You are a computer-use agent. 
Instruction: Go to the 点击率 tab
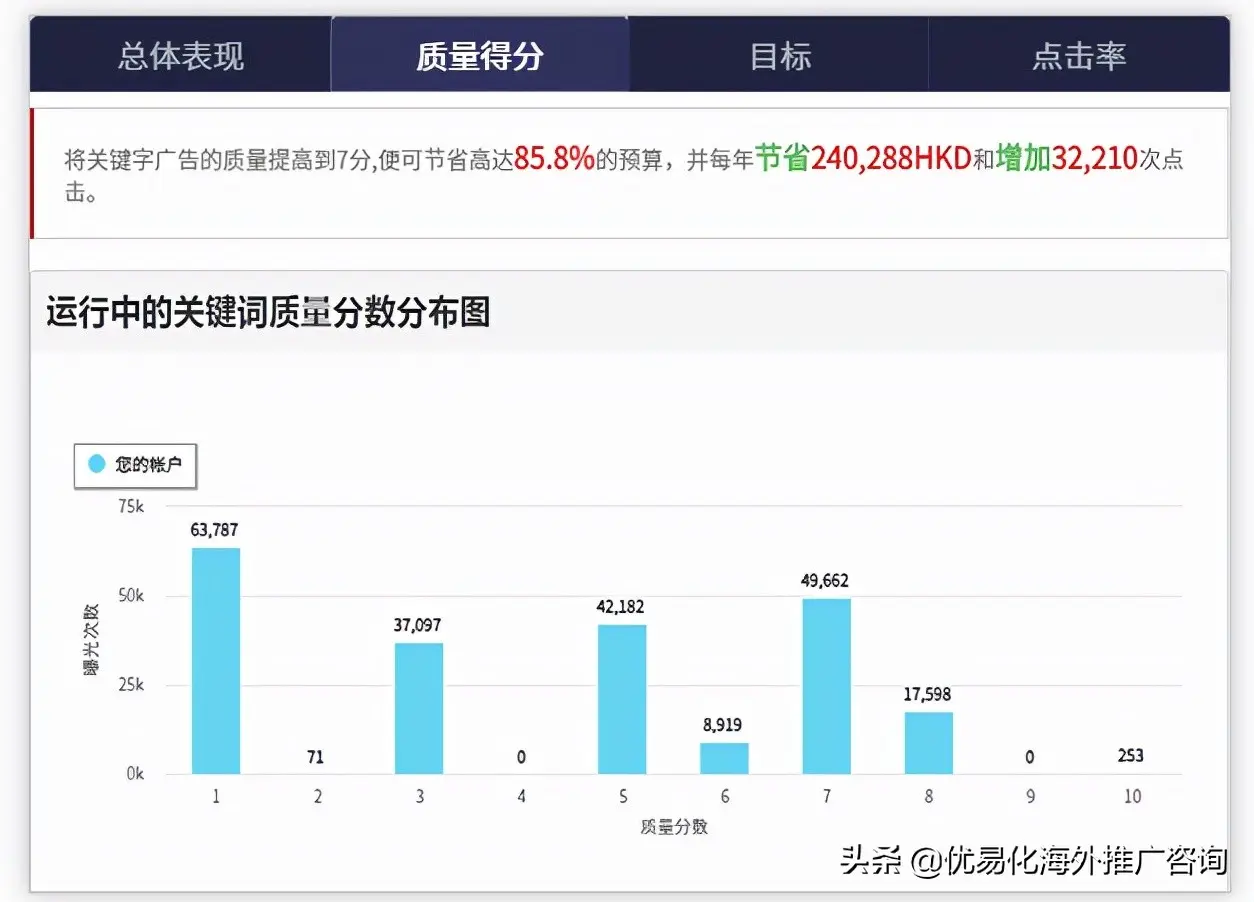click(1079, 55)
